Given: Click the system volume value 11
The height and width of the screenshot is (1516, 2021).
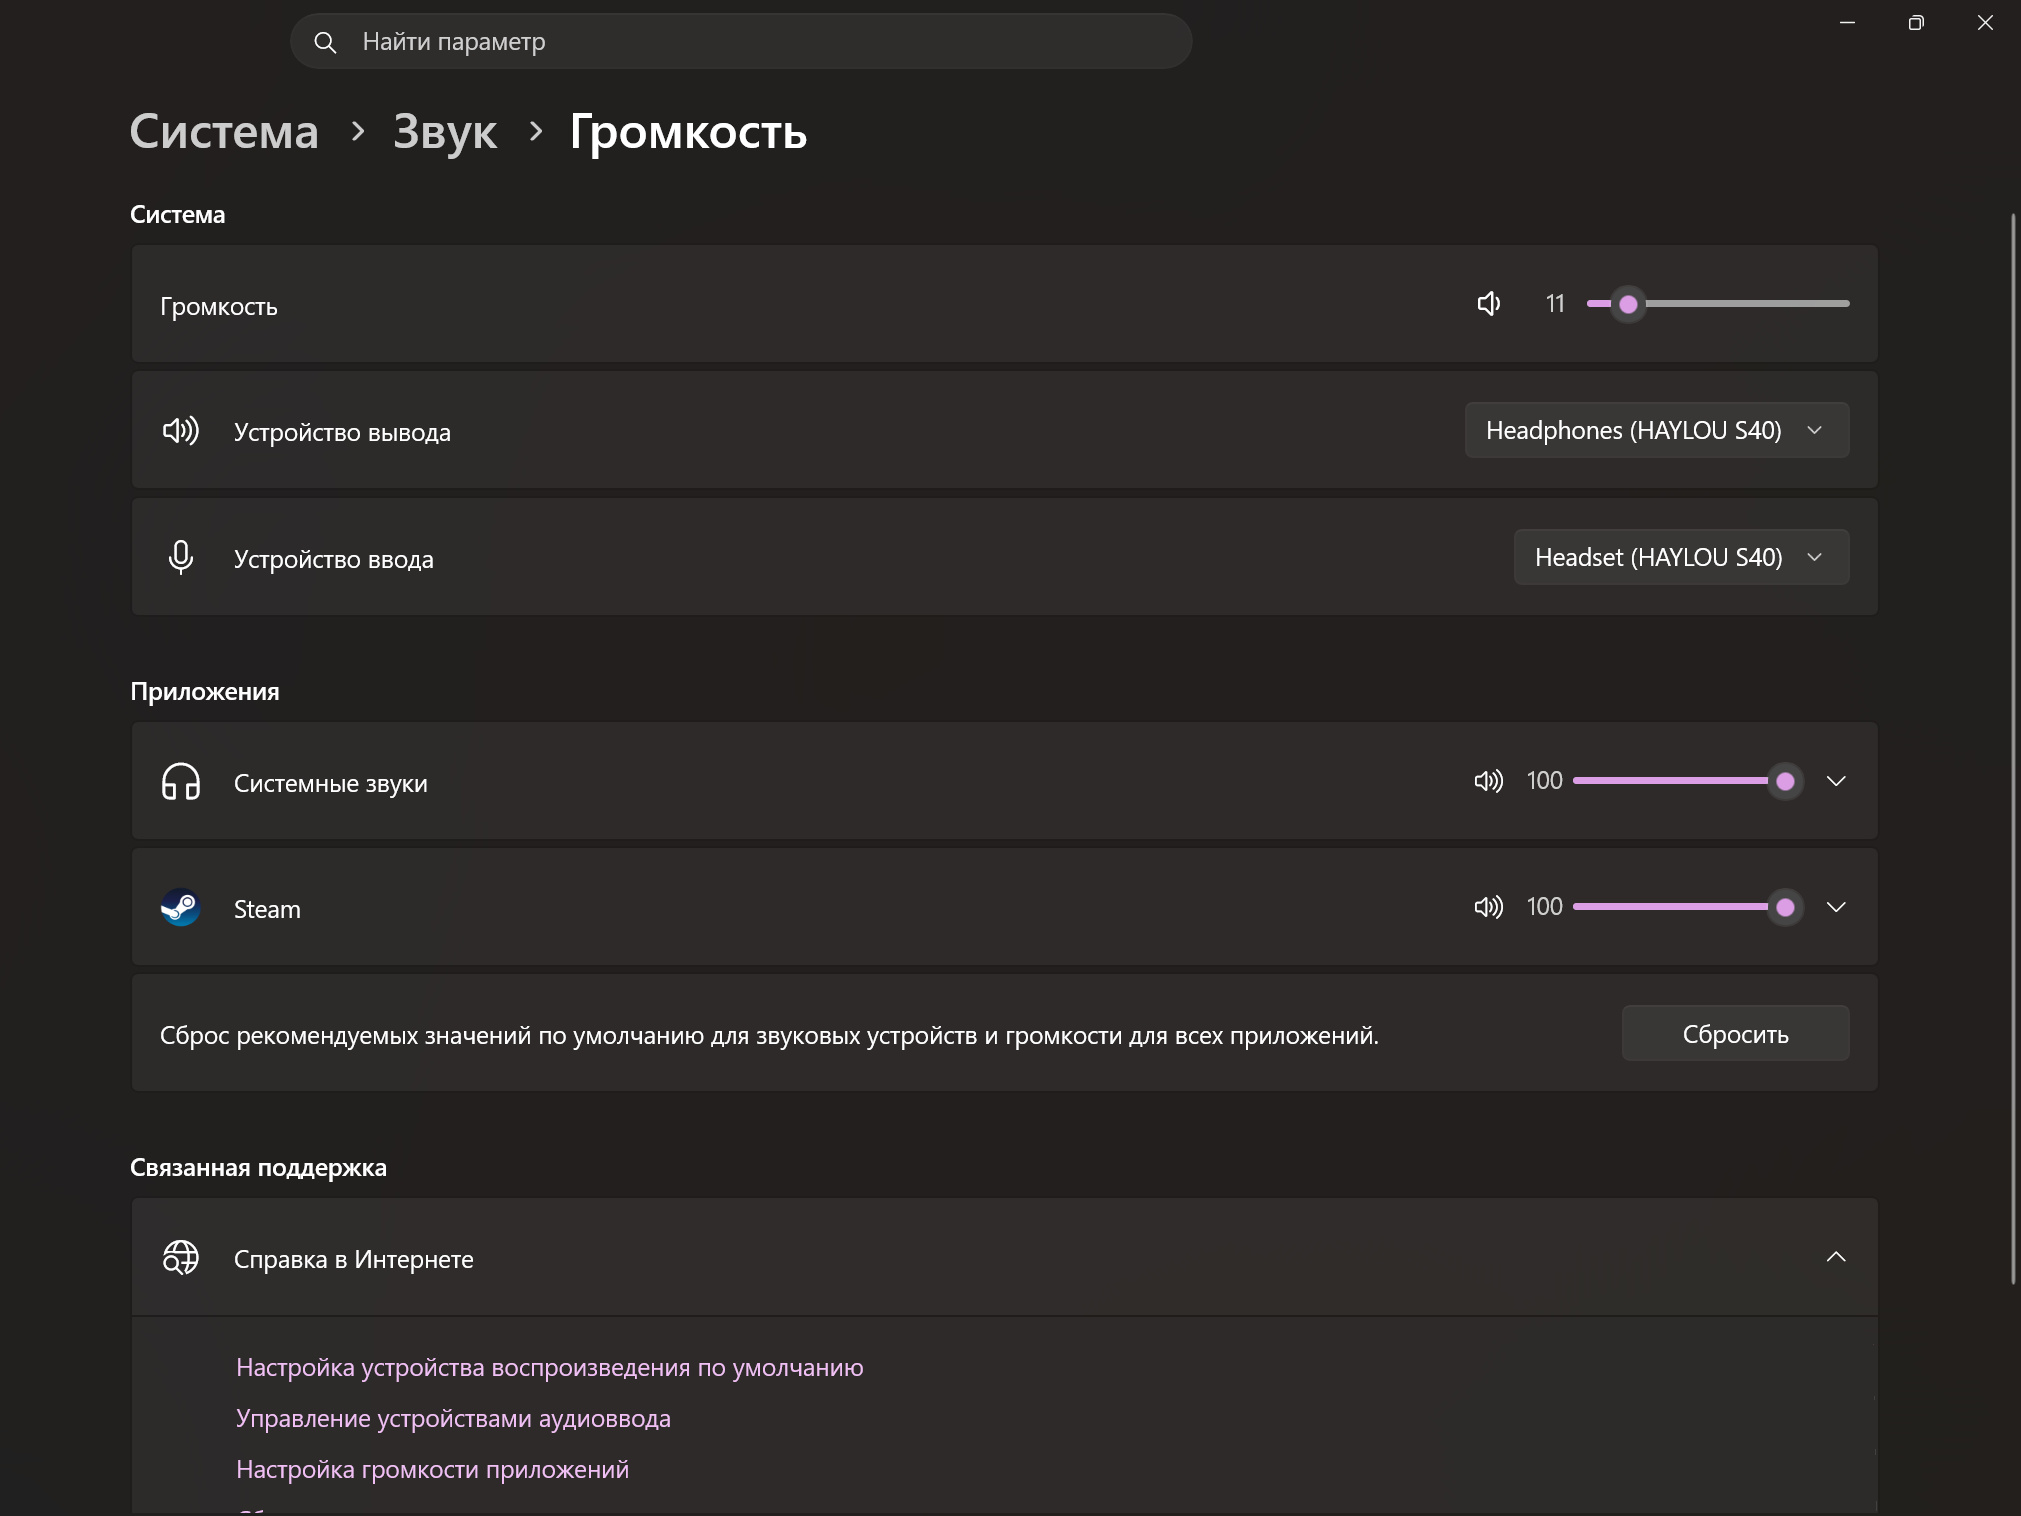Looking at the screenshot, I should pyautogui.click(x=1555, y=304).
